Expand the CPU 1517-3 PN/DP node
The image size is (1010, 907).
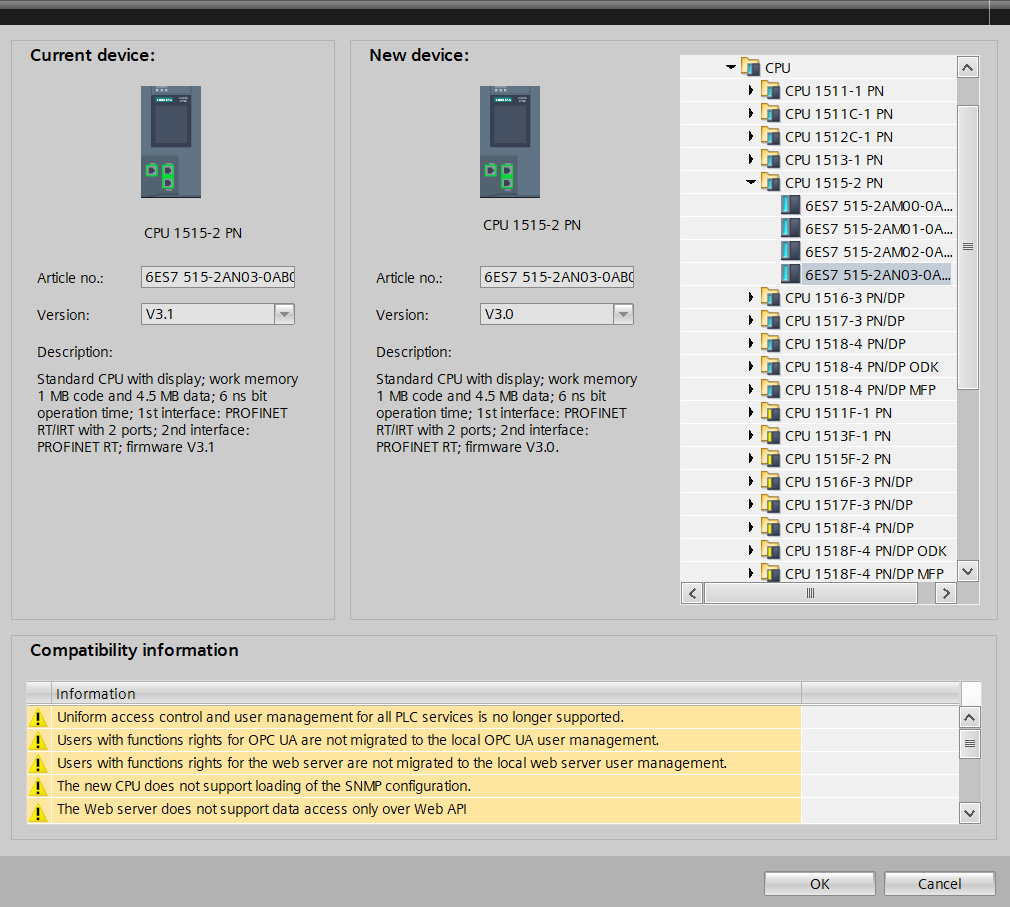pos(751,321)
